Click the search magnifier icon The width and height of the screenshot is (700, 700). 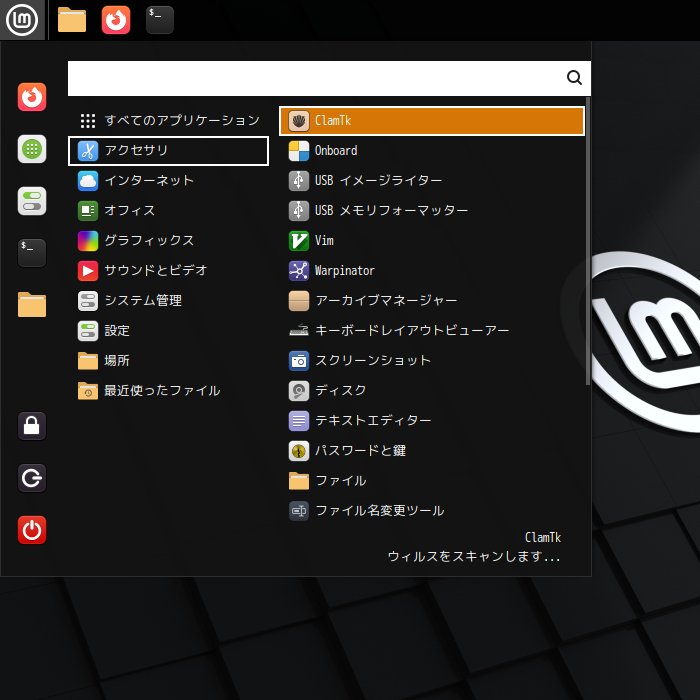(x=574, y=78)
